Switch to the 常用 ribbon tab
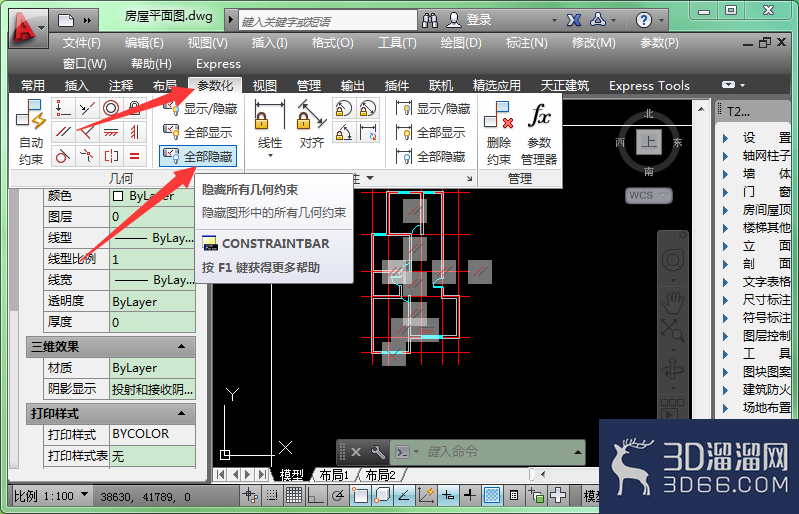The width and height of the screenshot is (799, 514). pos(33,86)
